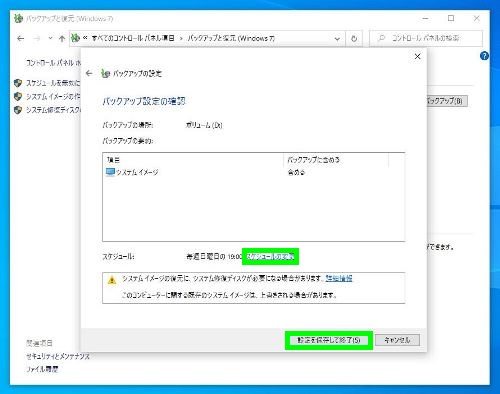
Task: Click the back arrow in the Control Panel window
Action: (21, 39)
